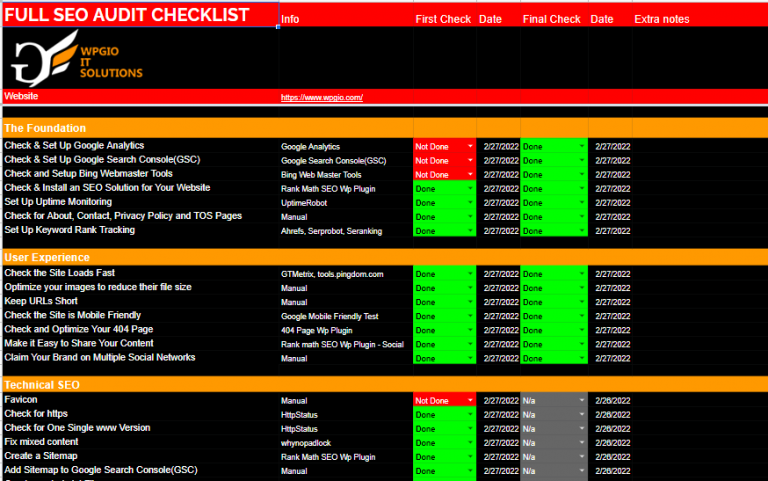The width and height of the screenshot is (768, 481).
Task: Select the FULL SEO AUDIT CHECKLIST title cell
Action: pyautogui.click(x=141, y=15)
